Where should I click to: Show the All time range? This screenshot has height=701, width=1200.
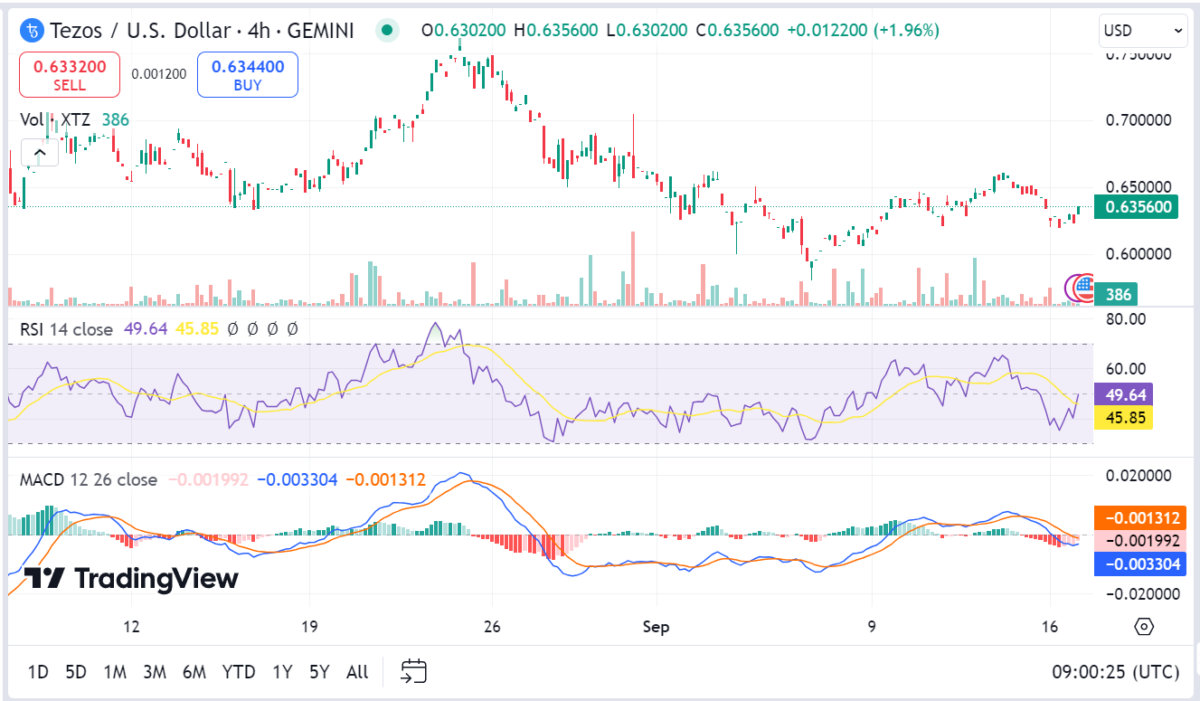(357, 672)
